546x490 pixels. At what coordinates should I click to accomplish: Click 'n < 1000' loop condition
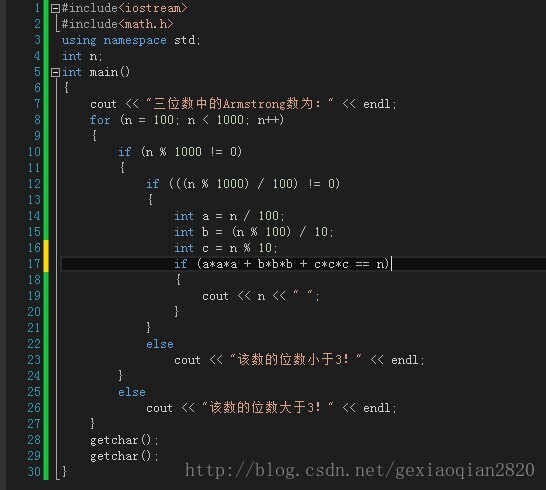(x=216, y=120)
